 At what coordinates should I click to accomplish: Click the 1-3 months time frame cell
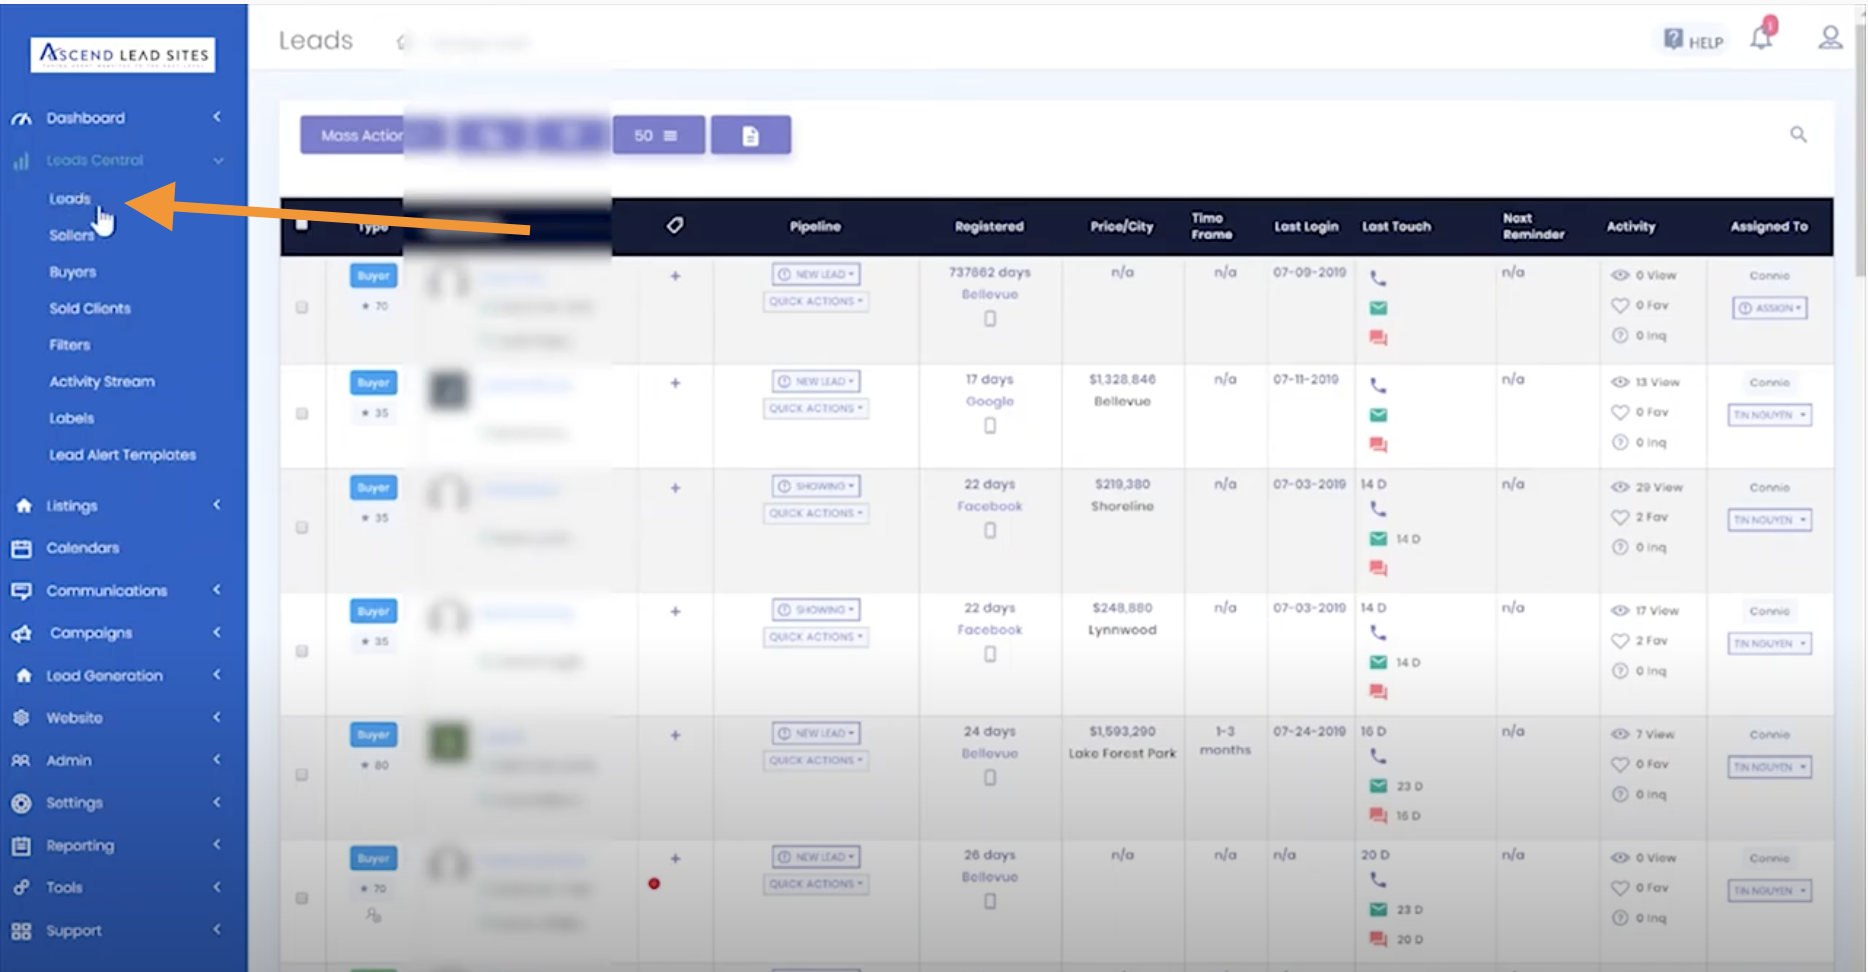pos(1225,740)
